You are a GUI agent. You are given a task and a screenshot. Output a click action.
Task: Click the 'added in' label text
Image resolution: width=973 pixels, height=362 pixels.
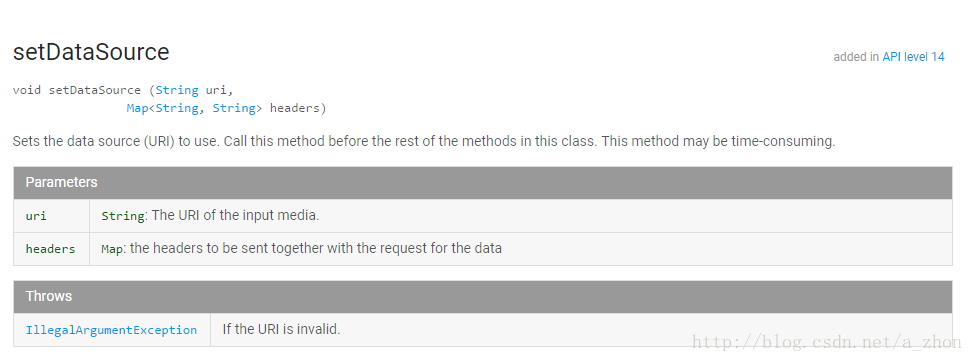tap(856, 57)
